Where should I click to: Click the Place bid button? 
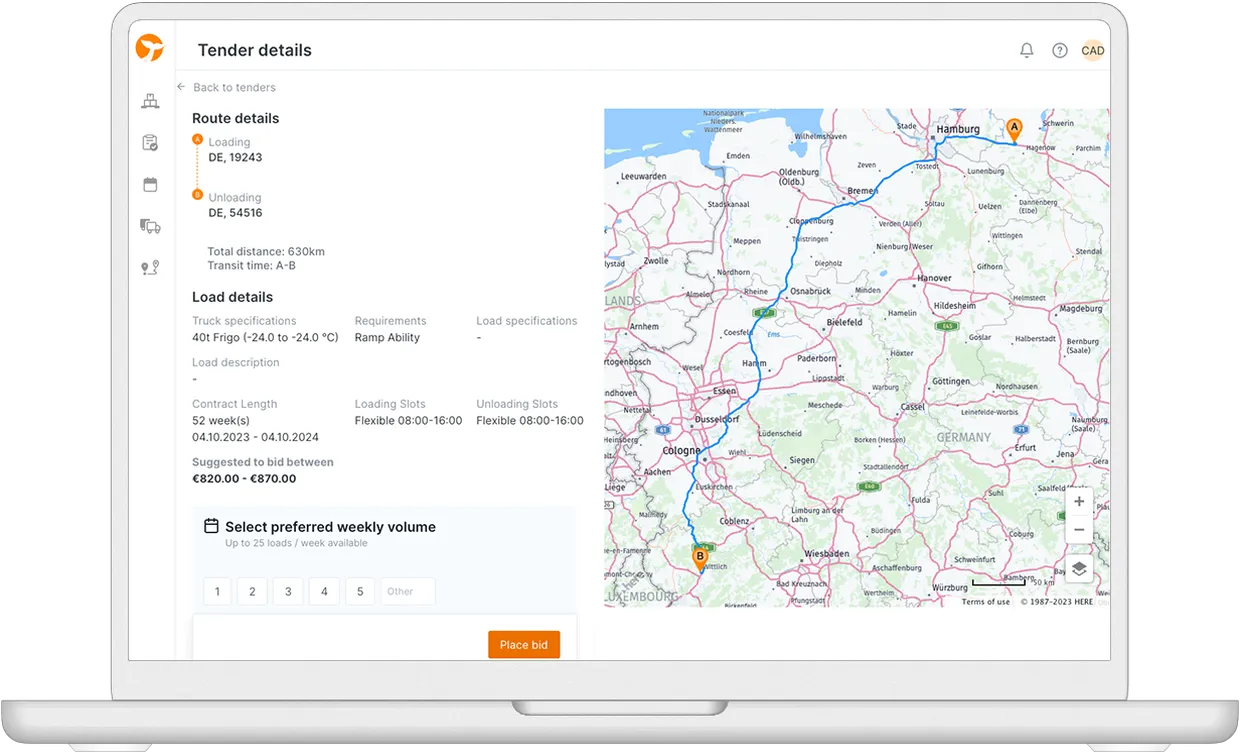[523, 644]
